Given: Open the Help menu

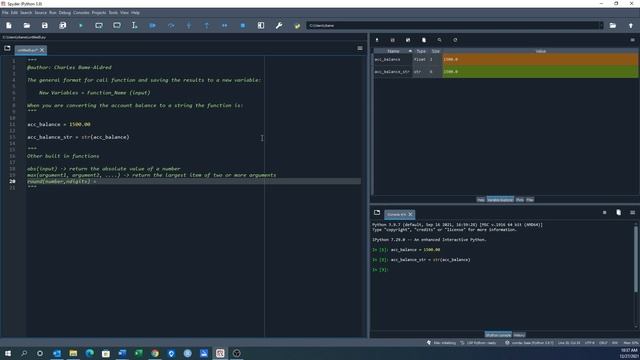Looking at the screenshot, I should coord(135,13).
